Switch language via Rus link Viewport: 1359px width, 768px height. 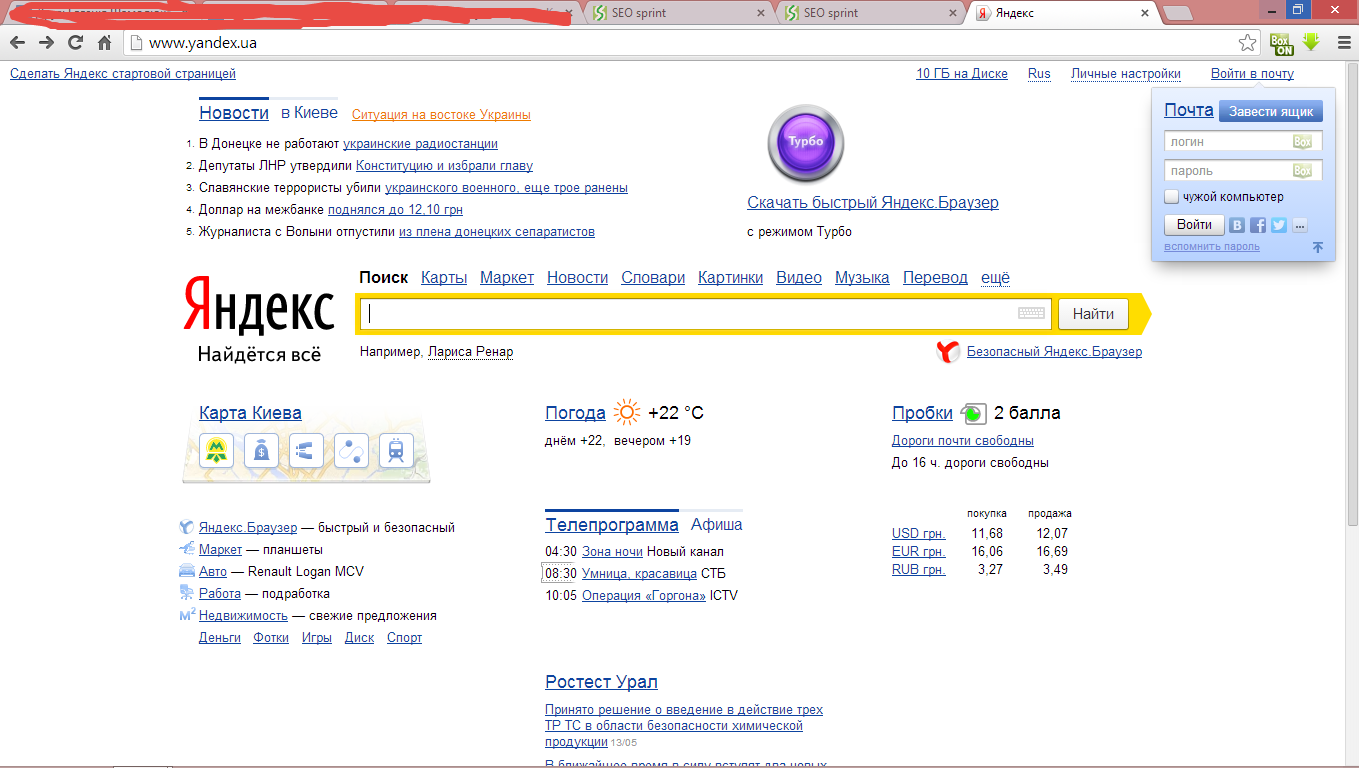point(1039,73)
